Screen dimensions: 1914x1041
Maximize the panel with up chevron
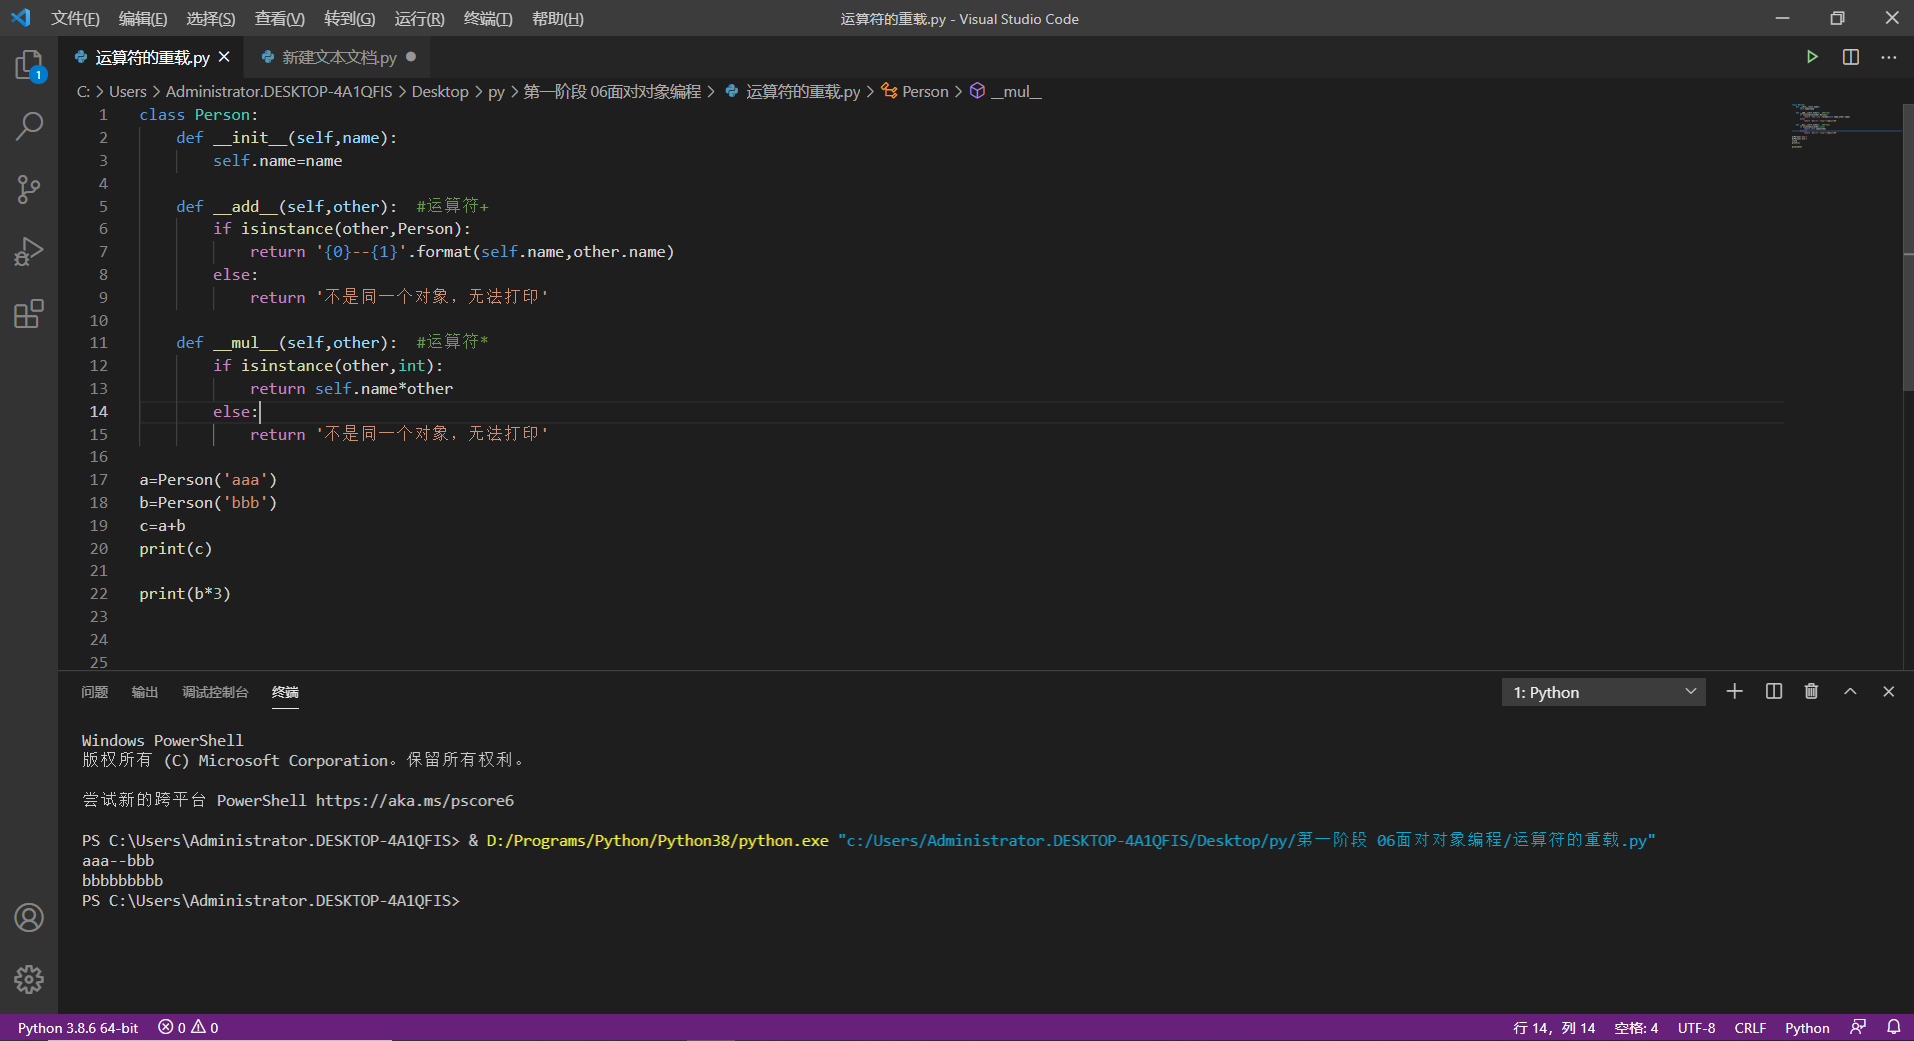click(x=1850, y=691)
